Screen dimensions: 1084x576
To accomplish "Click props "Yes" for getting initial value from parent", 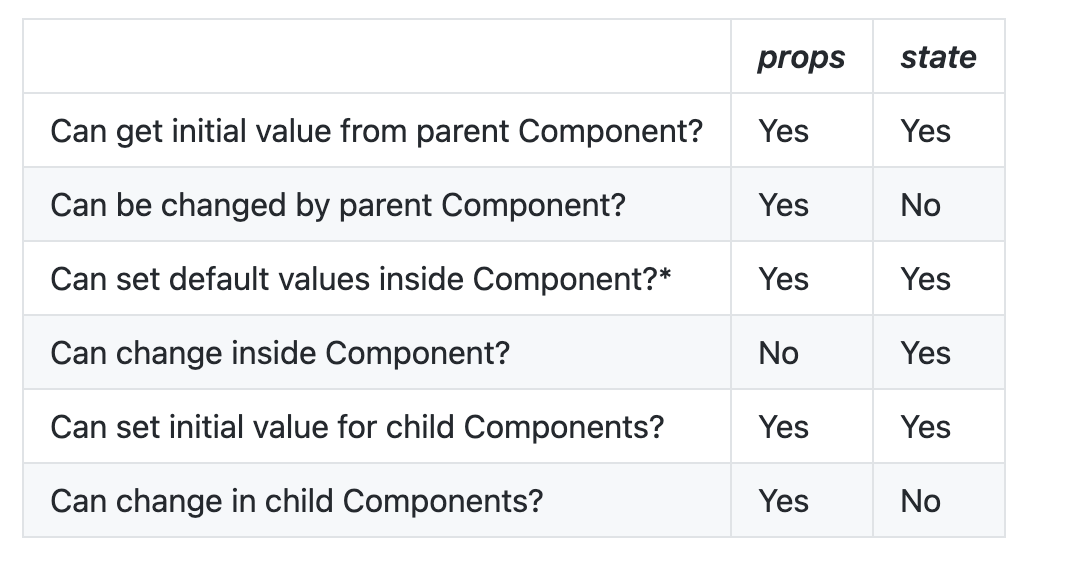I will [x=783, y=131].
